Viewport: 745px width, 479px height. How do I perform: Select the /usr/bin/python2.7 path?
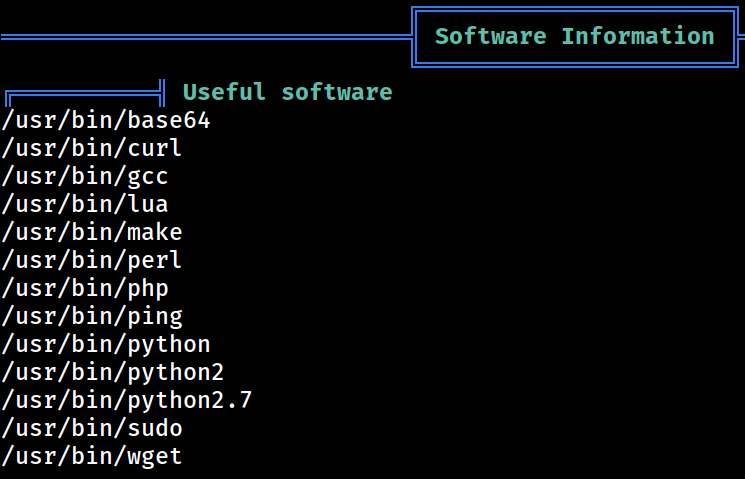pos(126,401)
